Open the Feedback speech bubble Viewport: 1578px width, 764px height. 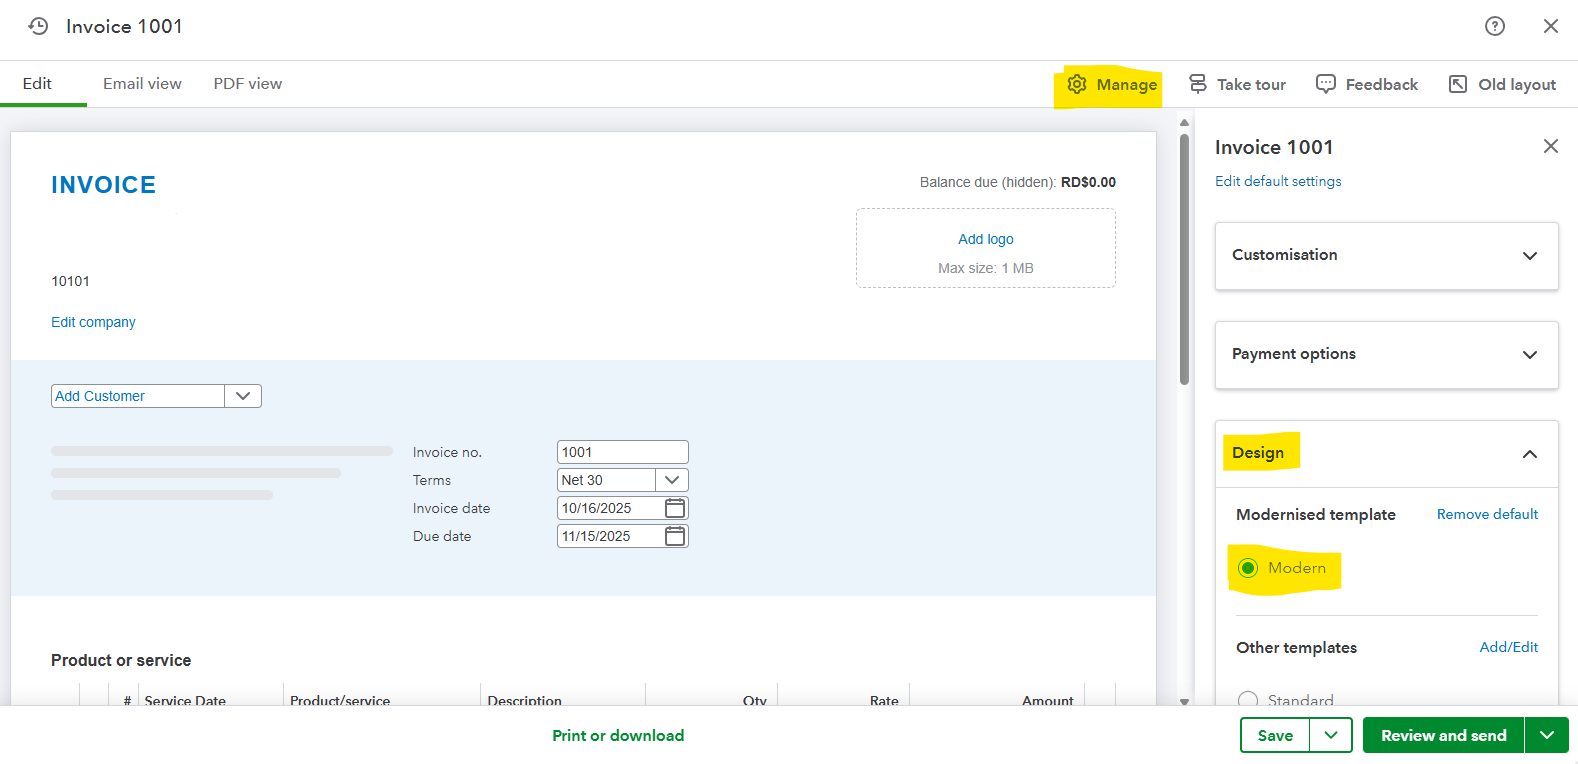click(x=1367, y=85)
